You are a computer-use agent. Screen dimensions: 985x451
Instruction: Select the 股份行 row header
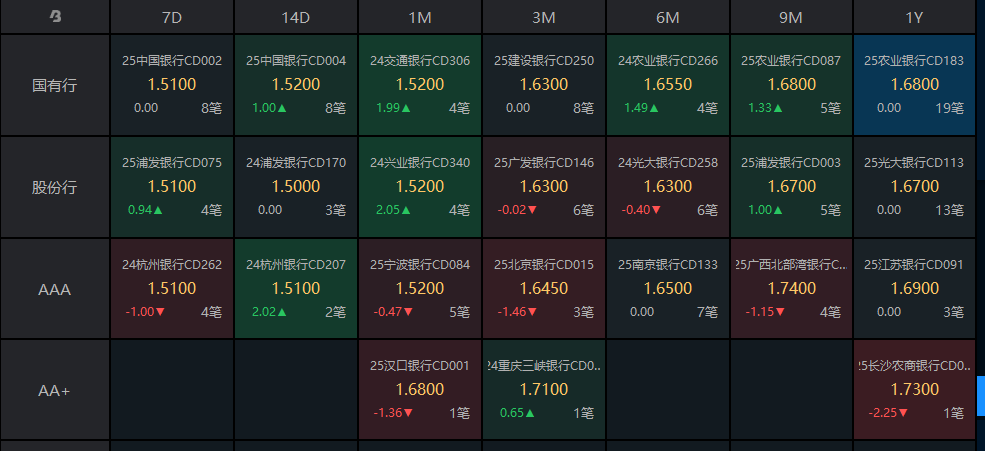coord(55,187)
